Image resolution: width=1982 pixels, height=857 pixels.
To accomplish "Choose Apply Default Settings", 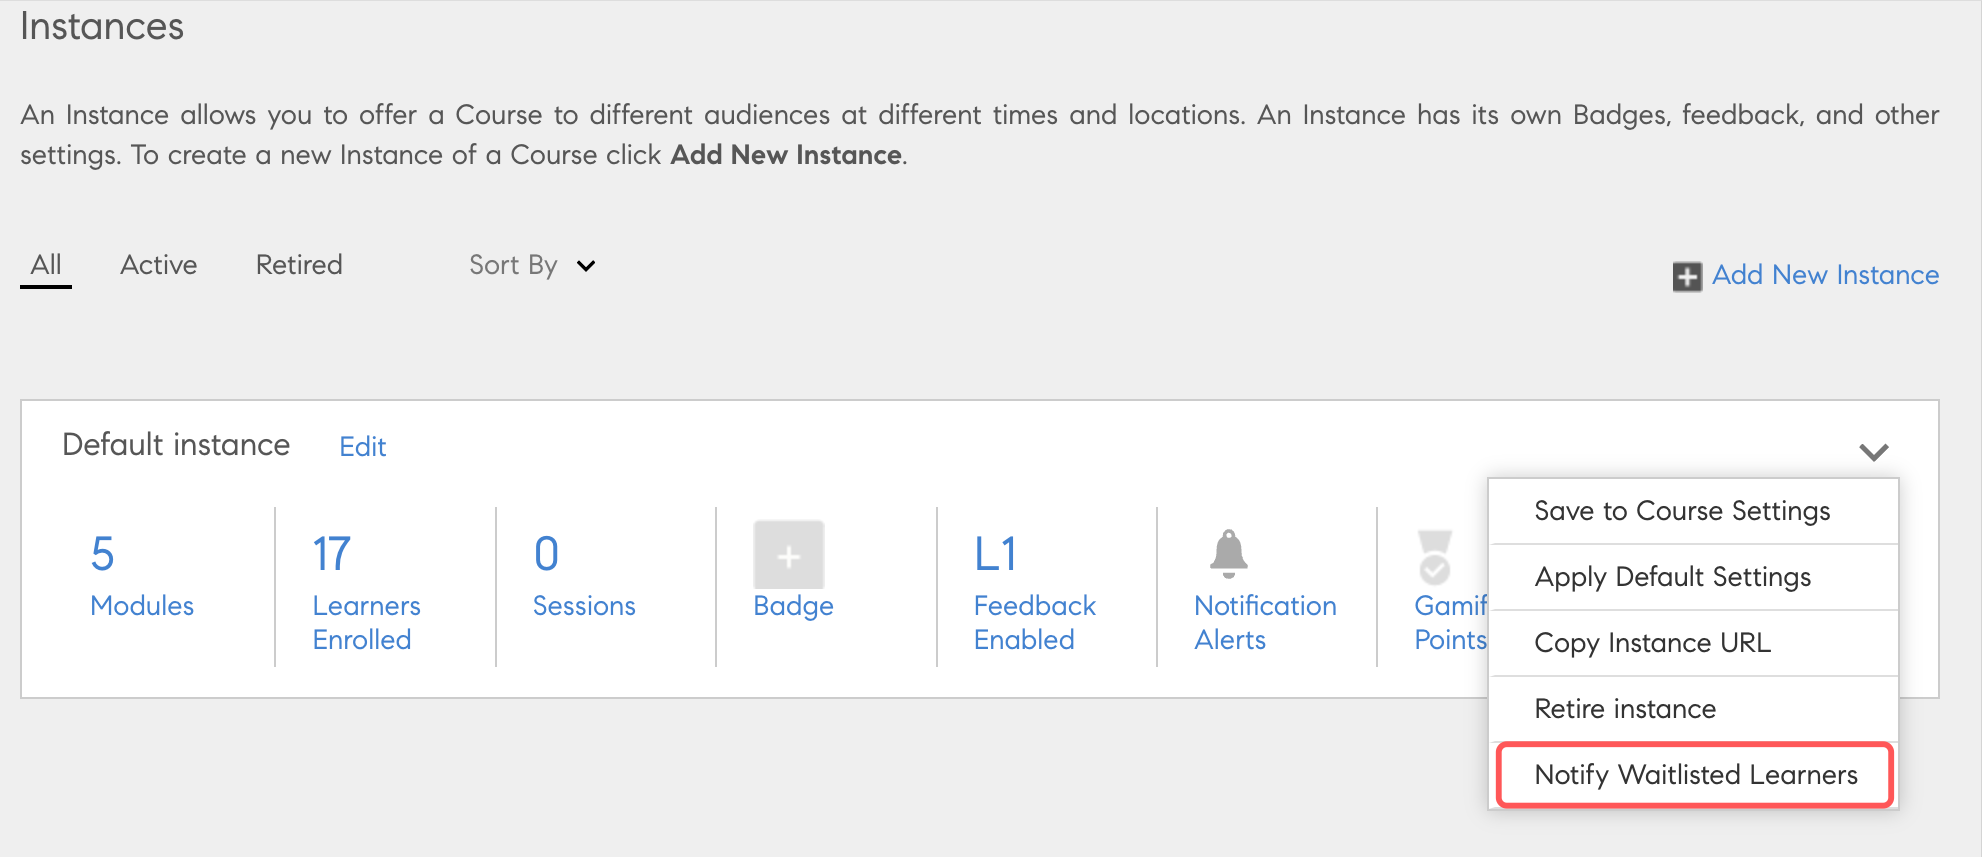I will (x=1672, y=577).
